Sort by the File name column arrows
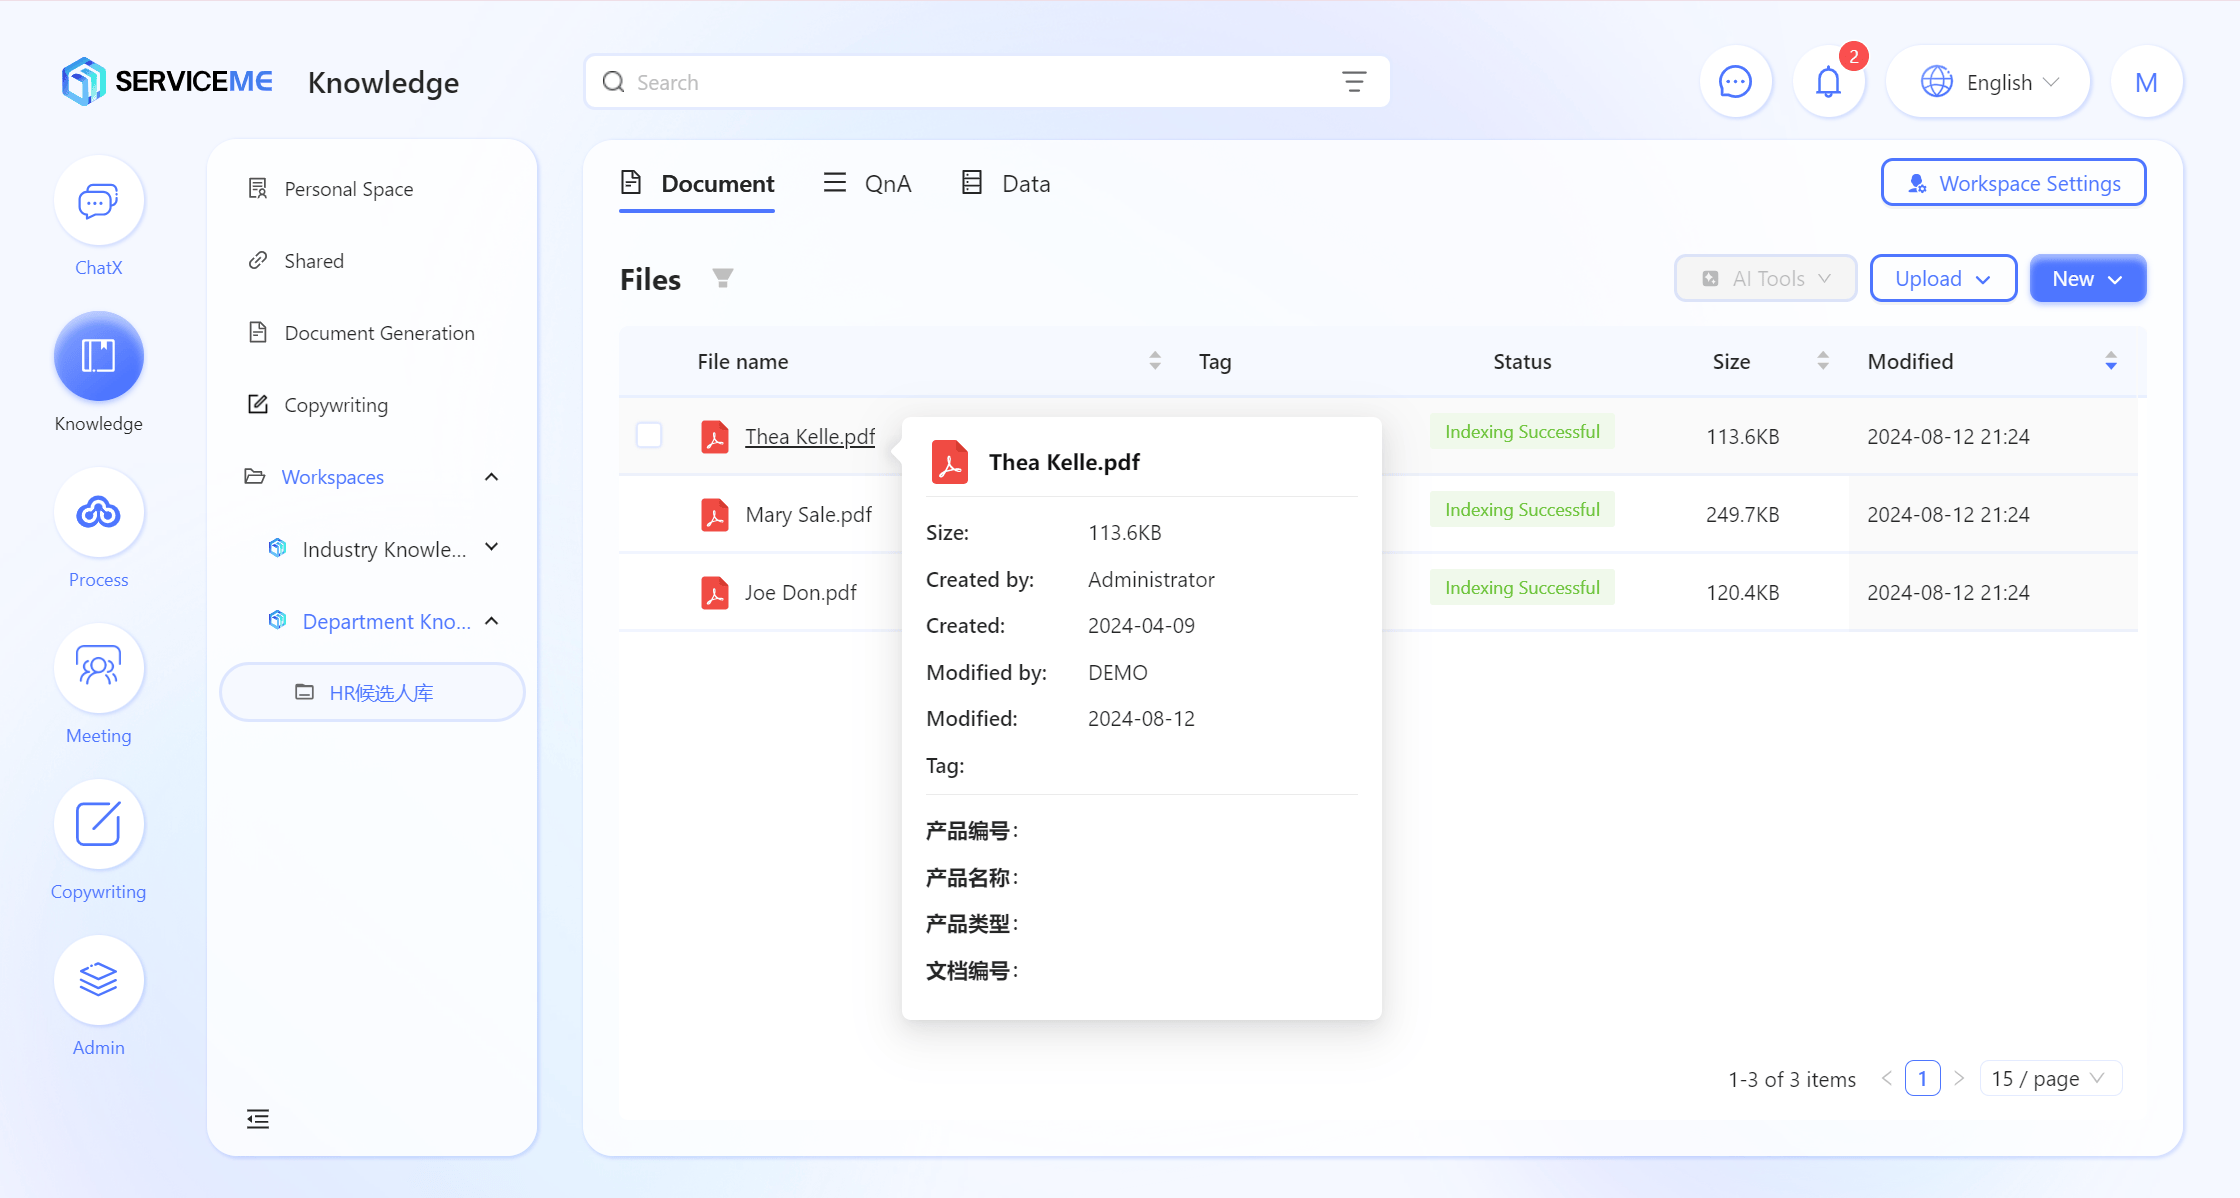2240x1198 pixels. tap(1155, 361)
